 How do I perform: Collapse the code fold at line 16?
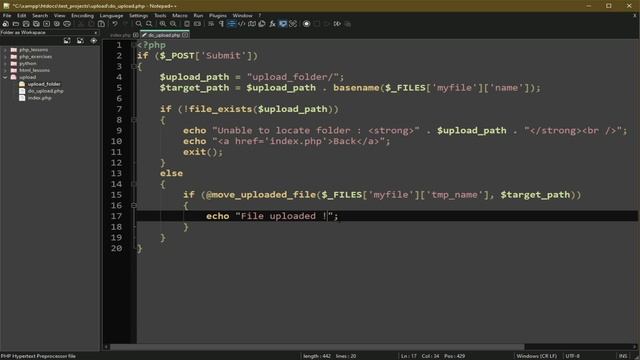[133, 205]
